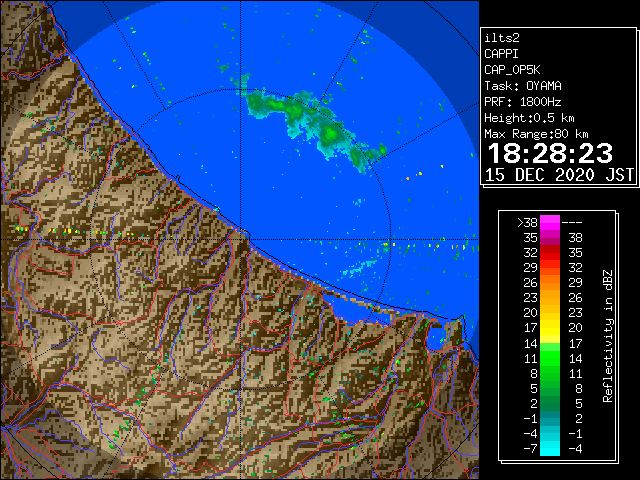
Task: Click the magenta '>38' legend color
Action: pyautogui.click(x=550, y=223)
